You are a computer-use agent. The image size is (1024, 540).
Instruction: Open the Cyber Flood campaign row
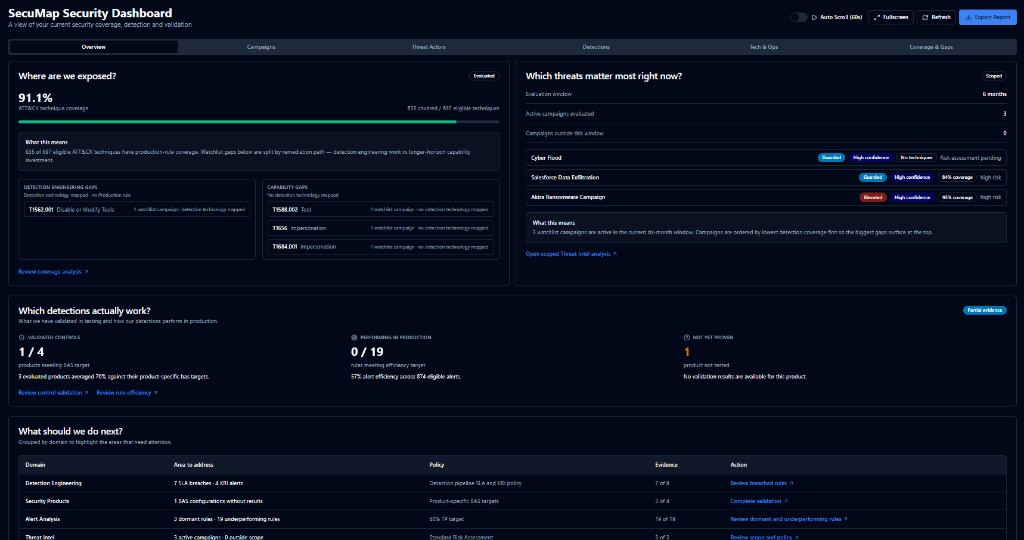[765, 157]
